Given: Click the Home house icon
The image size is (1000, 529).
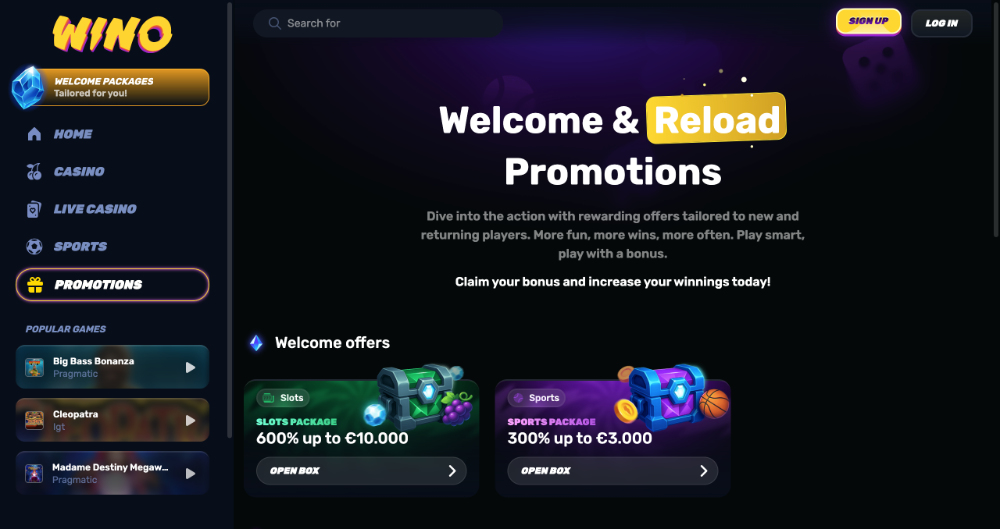Looking at the screenshot, I should pyautogui.click(x=34, y=134).
